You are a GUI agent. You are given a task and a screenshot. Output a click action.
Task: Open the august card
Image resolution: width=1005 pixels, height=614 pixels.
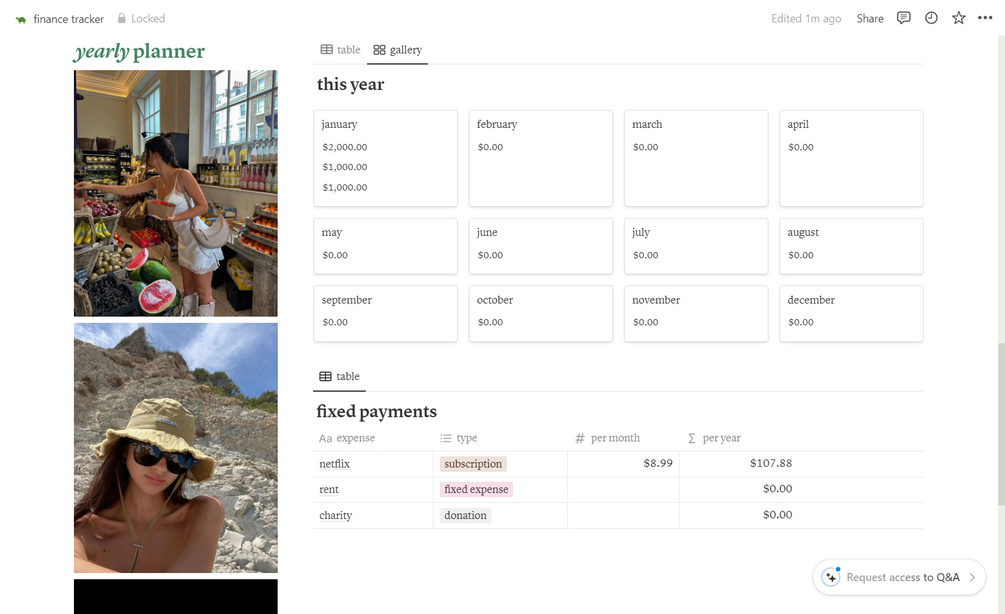(x=851, y=246)
